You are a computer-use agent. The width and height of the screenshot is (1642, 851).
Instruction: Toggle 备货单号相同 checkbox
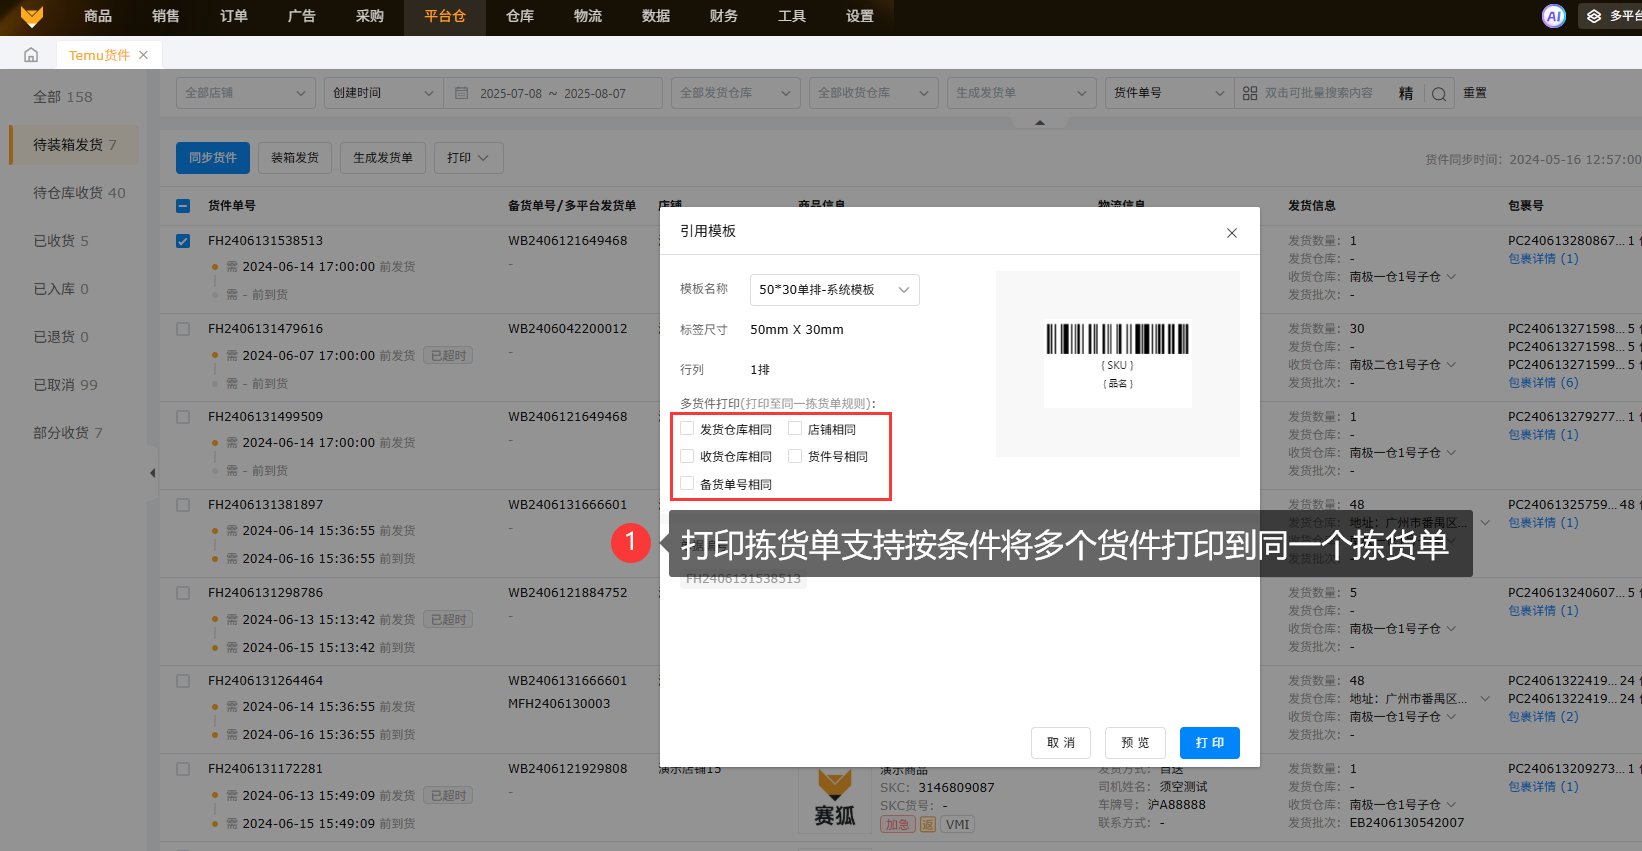[687, 484]
